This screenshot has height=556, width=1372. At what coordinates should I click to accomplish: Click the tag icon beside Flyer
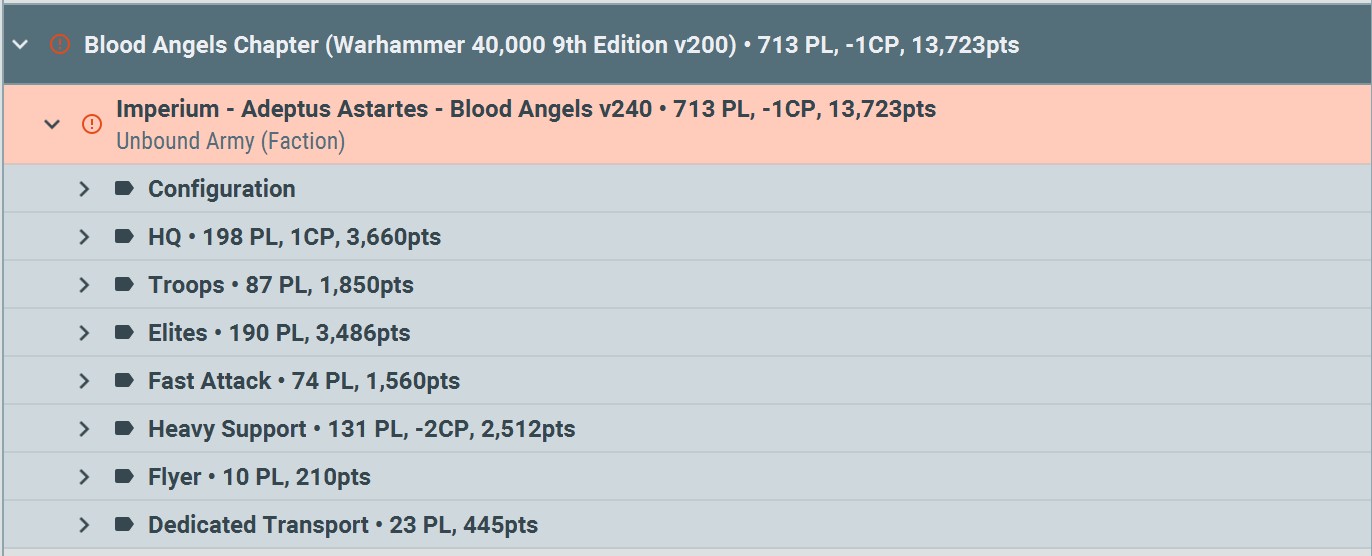[124, 477]
